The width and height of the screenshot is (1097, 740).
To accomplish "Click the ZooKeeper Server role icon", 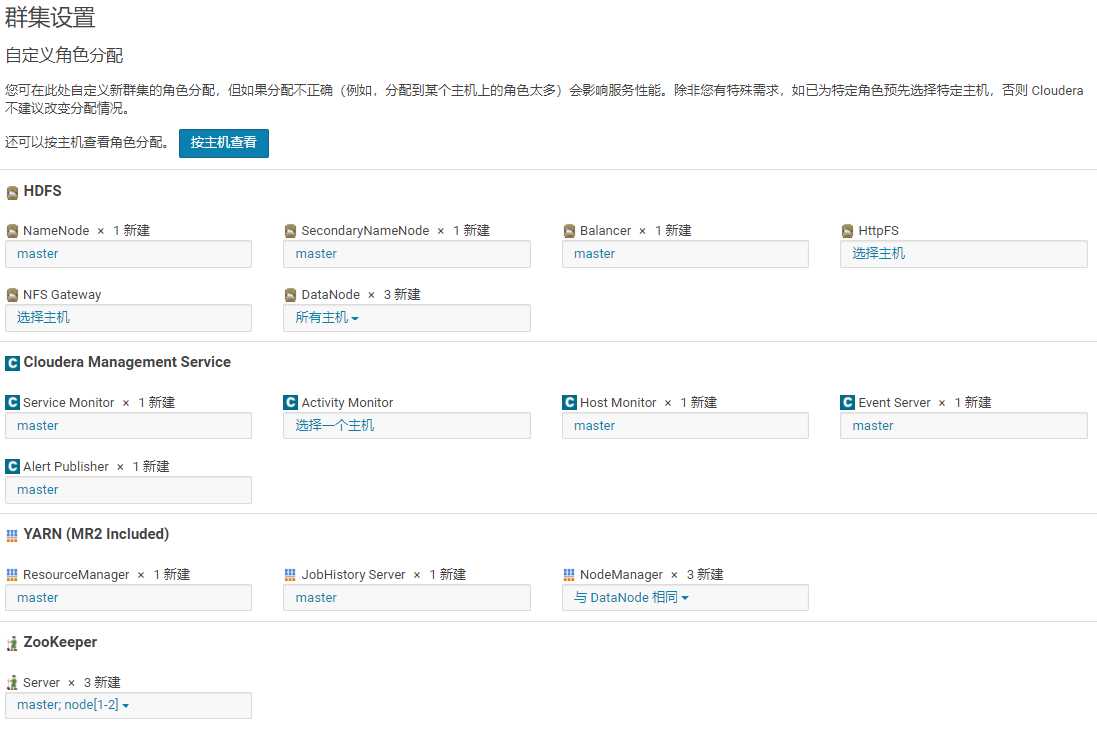I will coord(12,683).
